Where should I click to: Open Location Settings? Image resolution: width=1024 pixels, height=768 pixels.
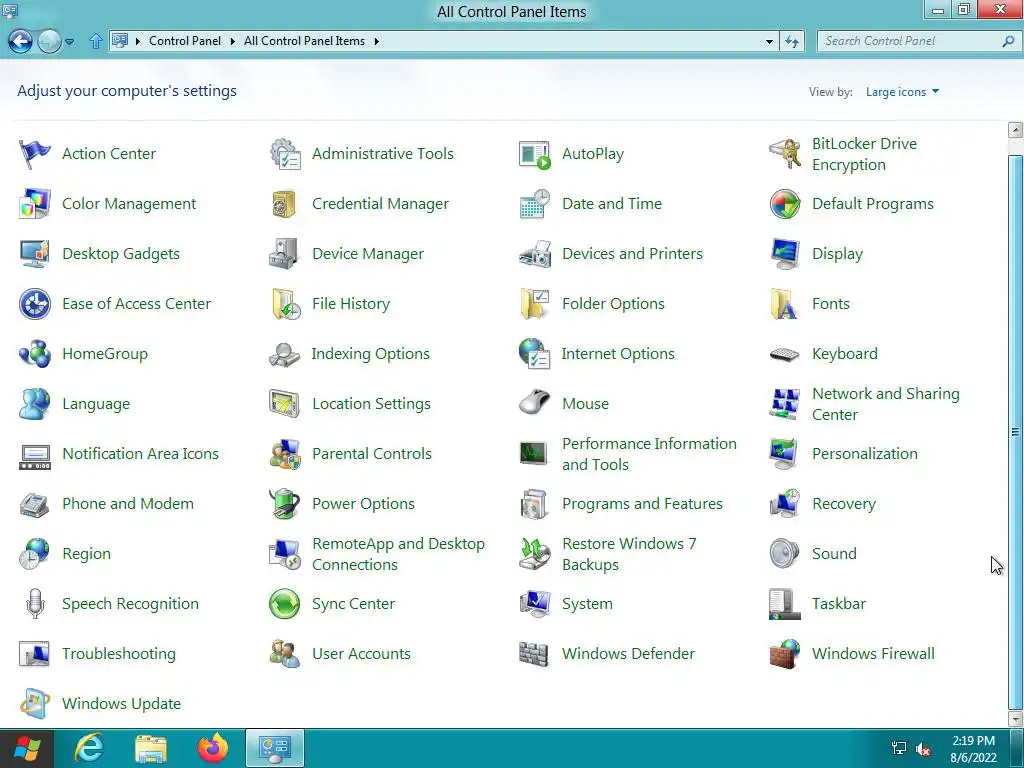pos(371,404)
